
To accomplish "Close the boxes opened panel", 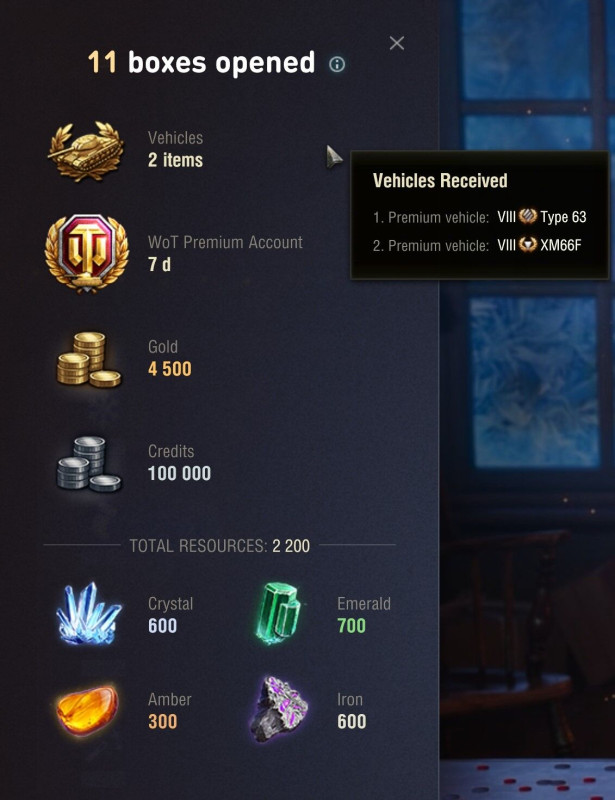I will 397,43.
